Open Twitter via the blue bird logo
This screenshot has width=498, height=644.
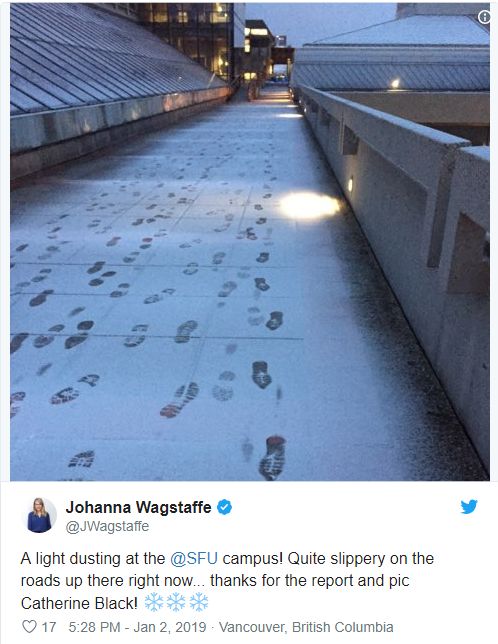point(469,507)
